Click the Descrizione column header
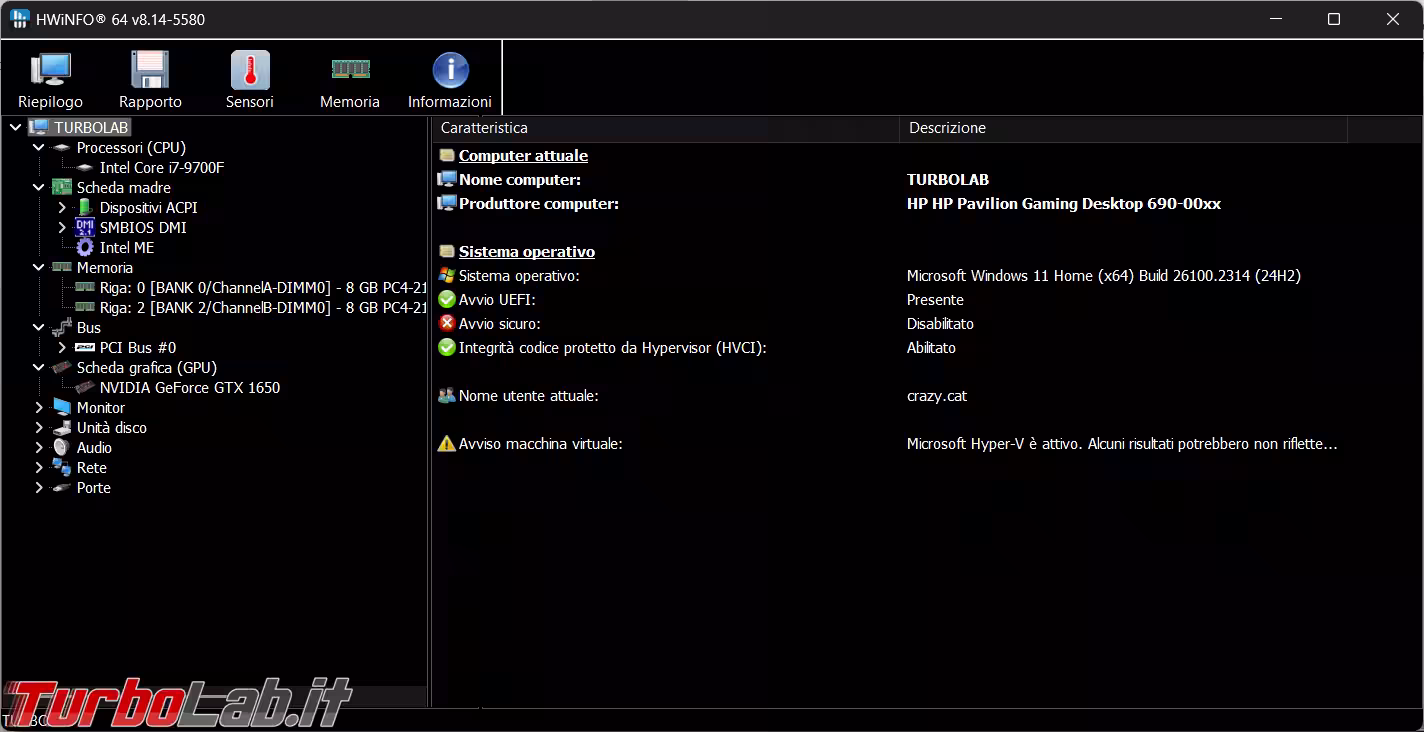The height and width of the screenshot is (732, 1424). point(947,128)
